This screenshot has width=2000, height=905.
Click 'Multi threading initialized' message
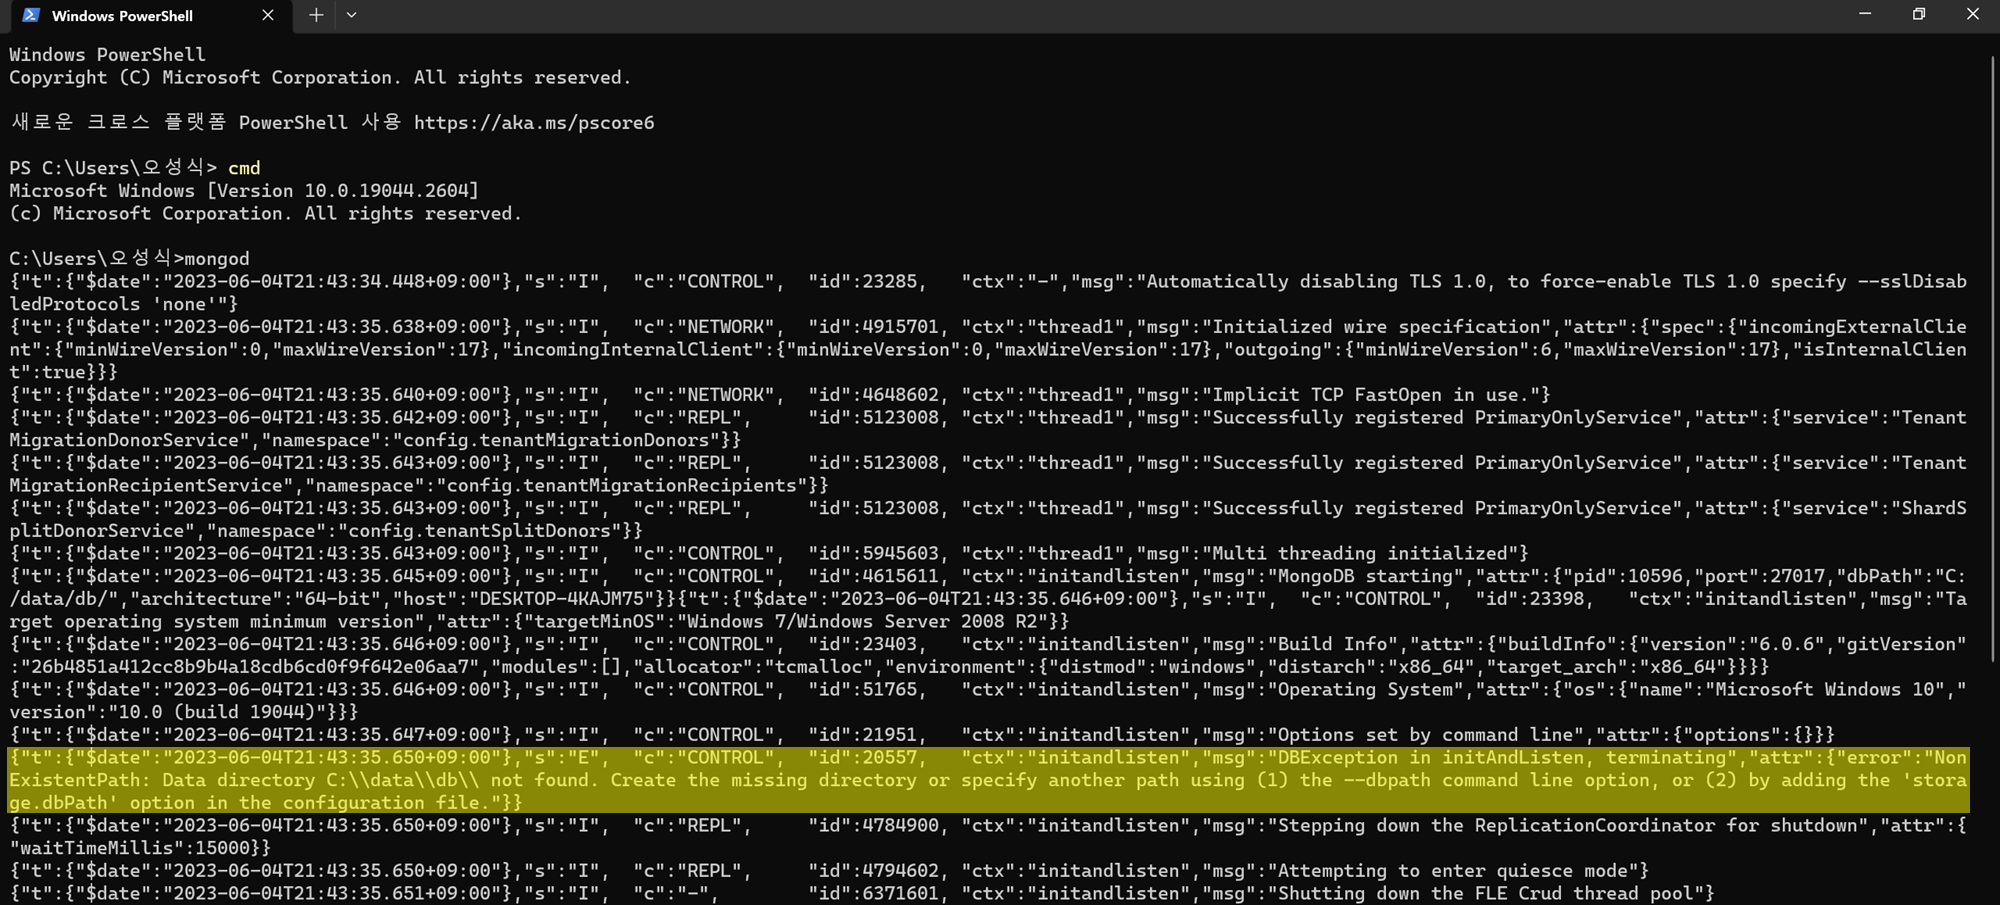1360,554
